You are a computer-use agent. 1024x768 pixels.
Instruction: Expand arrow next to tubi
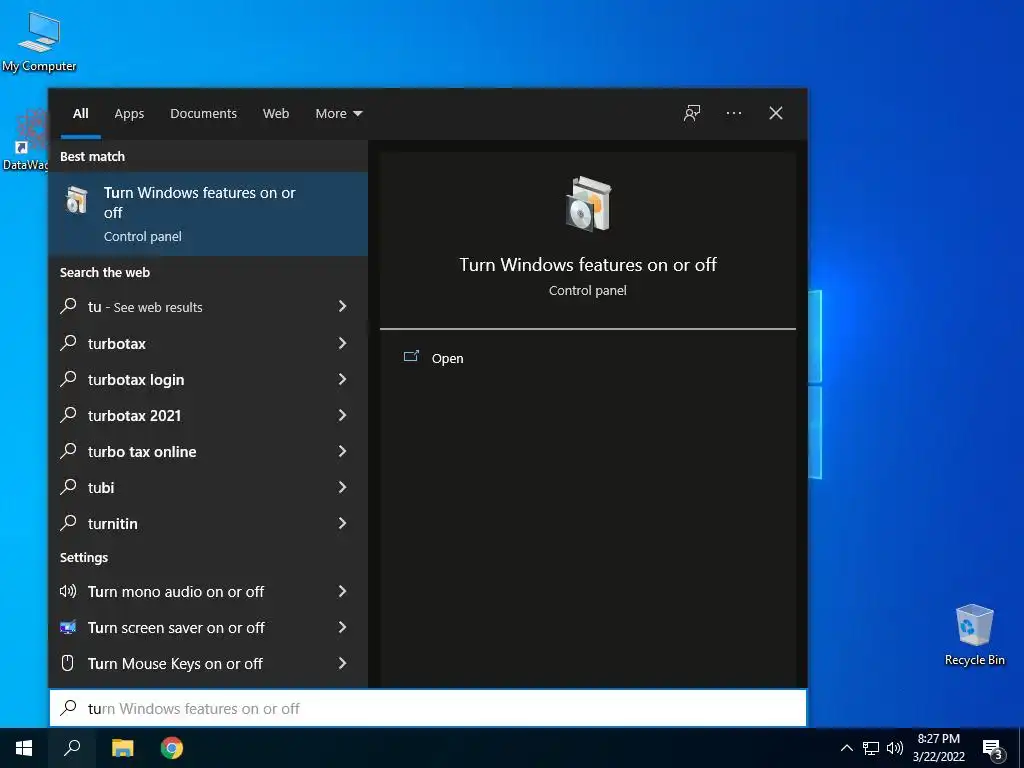click(342, 487)
